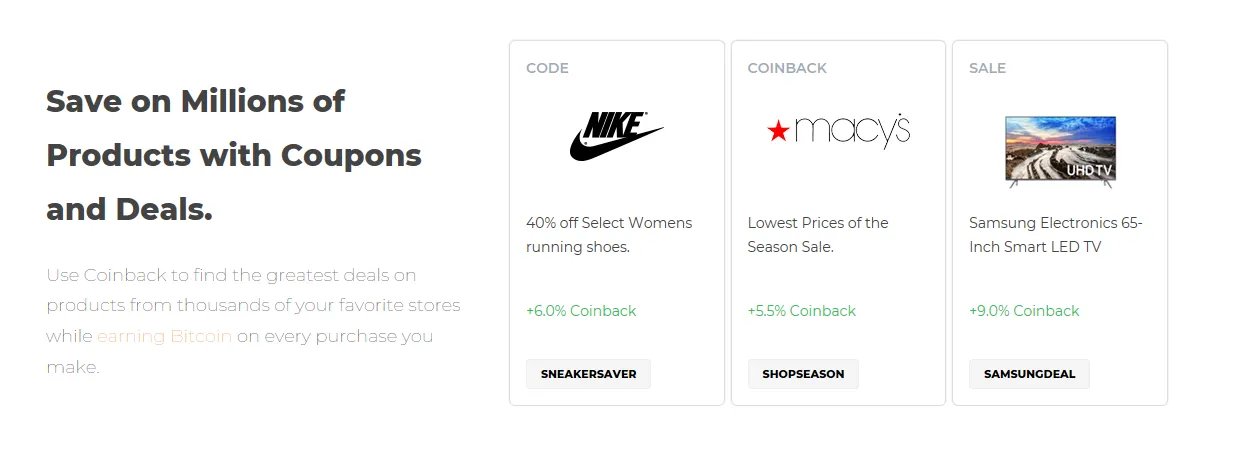Open the 40% off Womens running shoes deal
Image resolution: width=1237 pixels, height=454 pixels.
609,235
